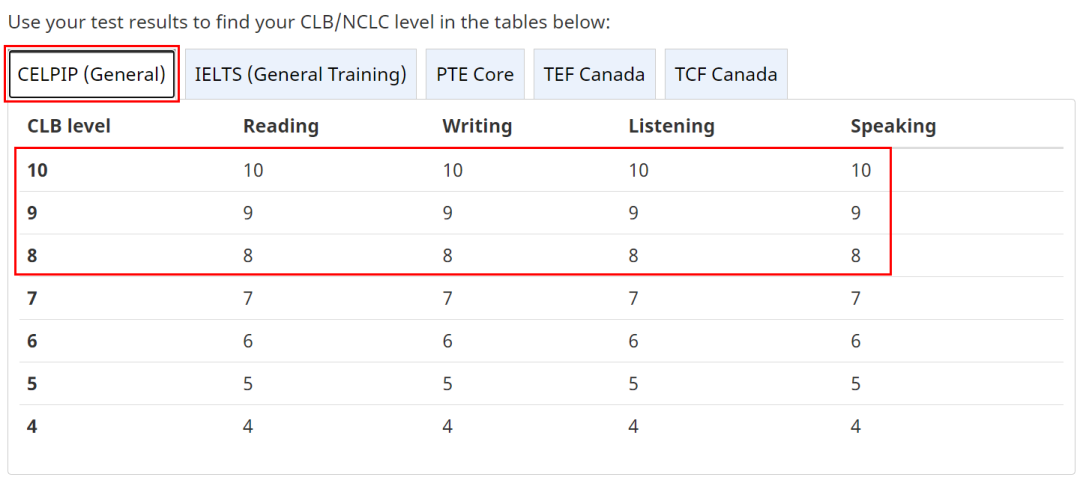Select CLB level 10 row label
Screen dimensions: 1080x480
click(x=37, y=170)
